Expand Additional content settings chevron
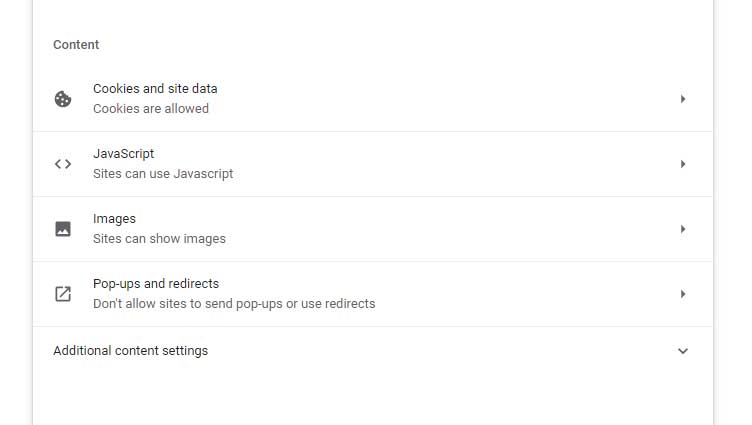 [682, 351]
